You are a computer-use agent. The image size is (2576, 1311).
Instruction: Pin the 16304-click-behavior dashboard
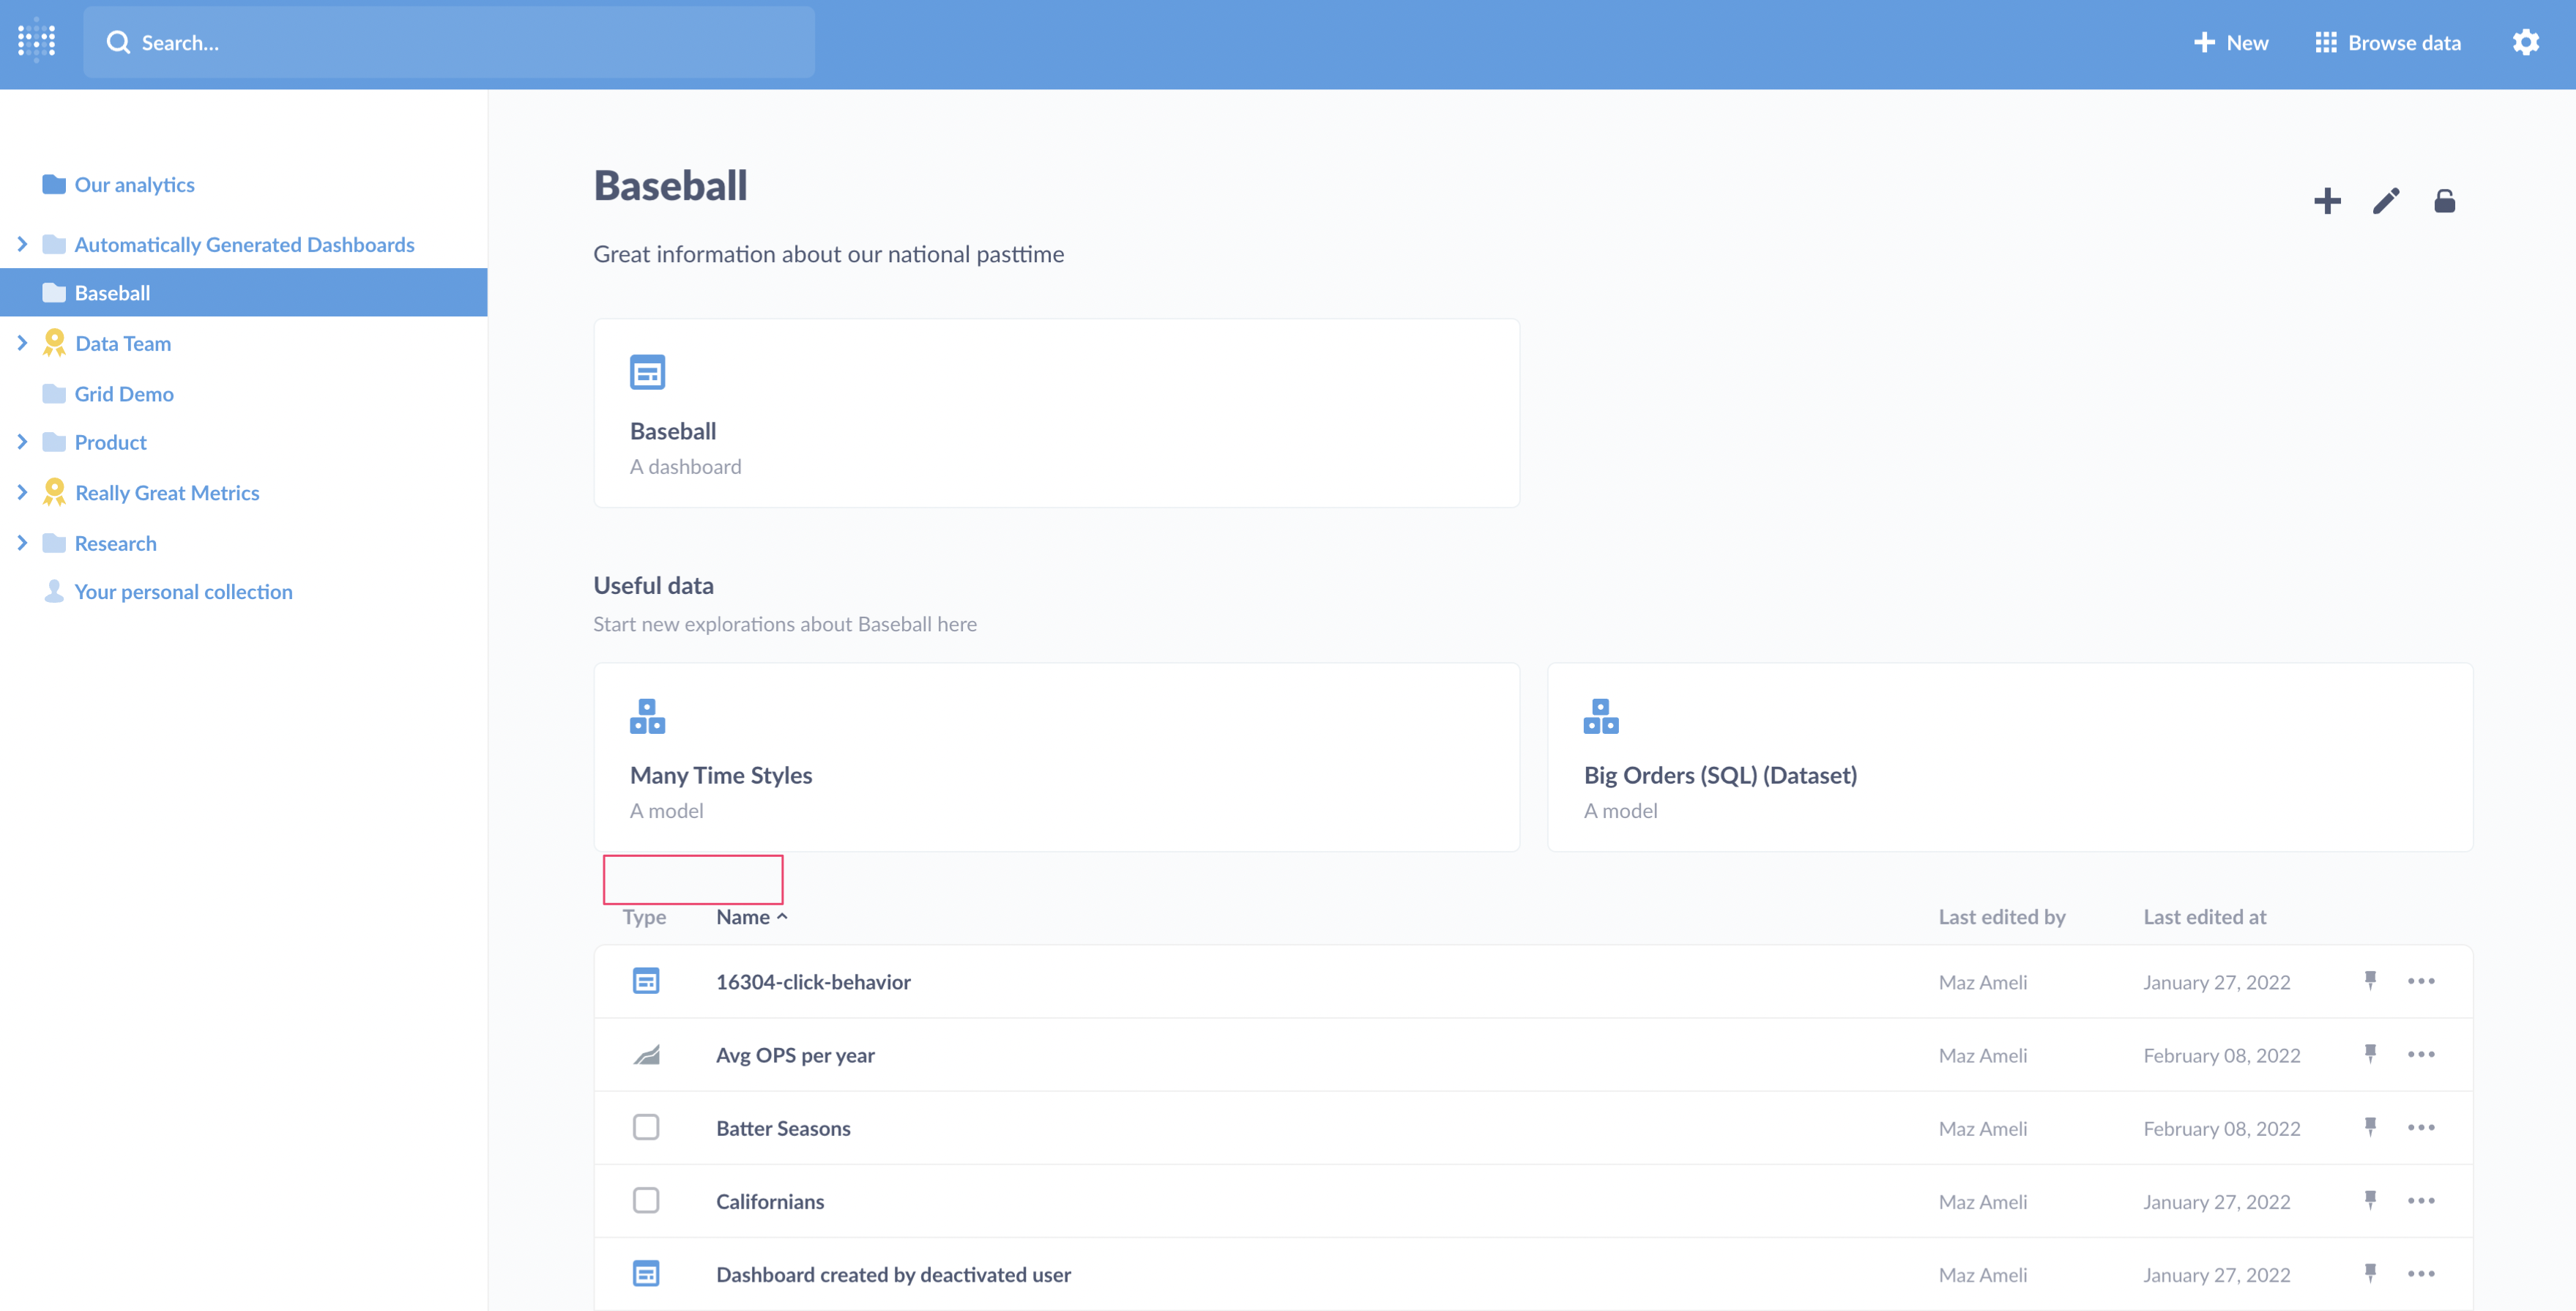pyautogui.click(x=2371, y=981)
